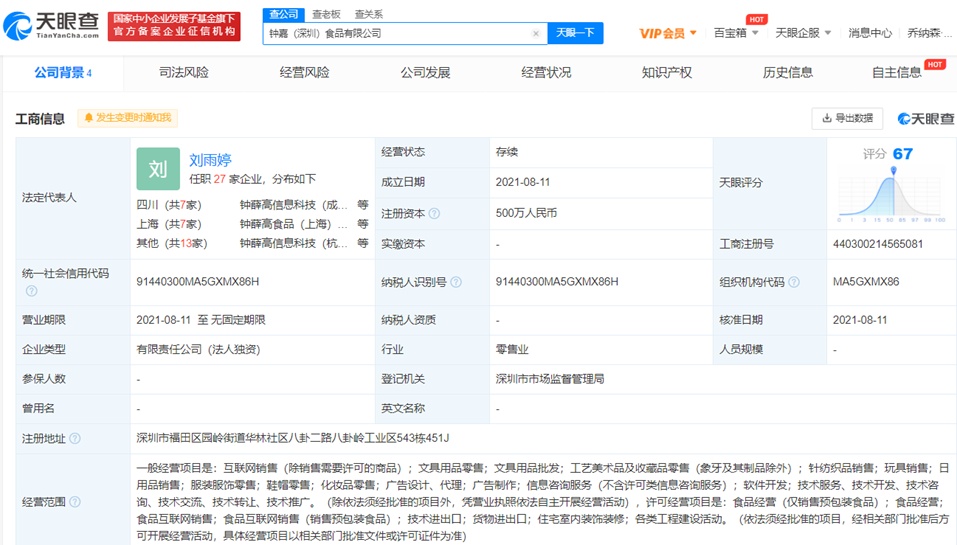Switch to the 司法风险 tab
This screenshot has width=957, height=545.
tap(184, 72)
